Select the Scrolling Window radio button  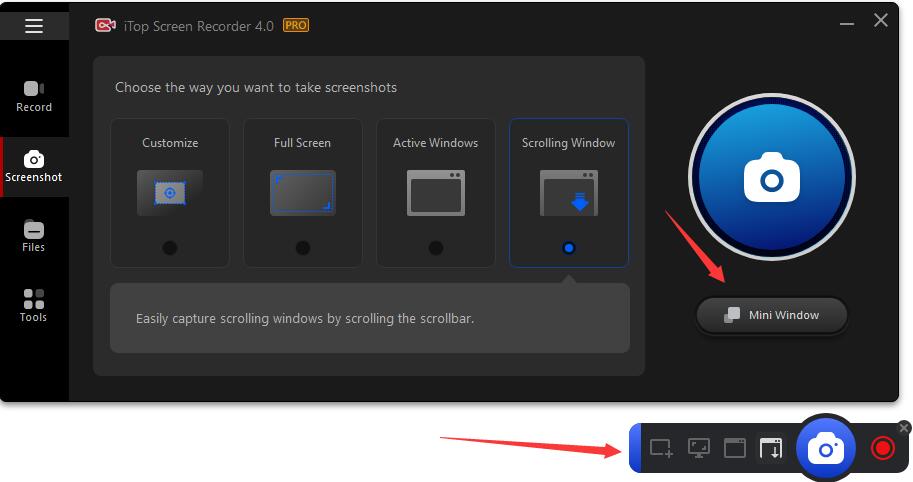pyautogui.click(x=569, y=248)
